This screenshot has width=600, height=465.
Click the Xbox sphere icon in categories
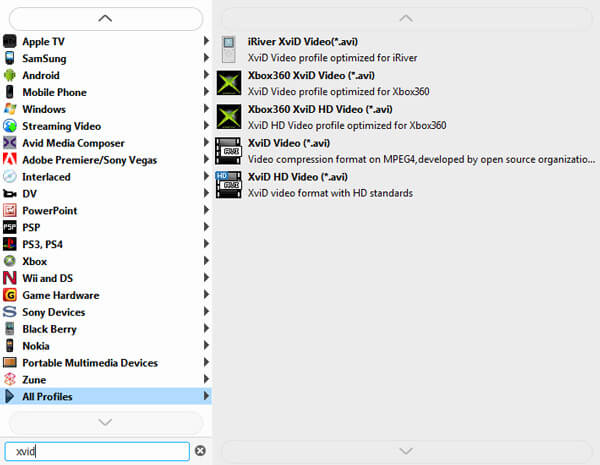click(x=10, y=261)
